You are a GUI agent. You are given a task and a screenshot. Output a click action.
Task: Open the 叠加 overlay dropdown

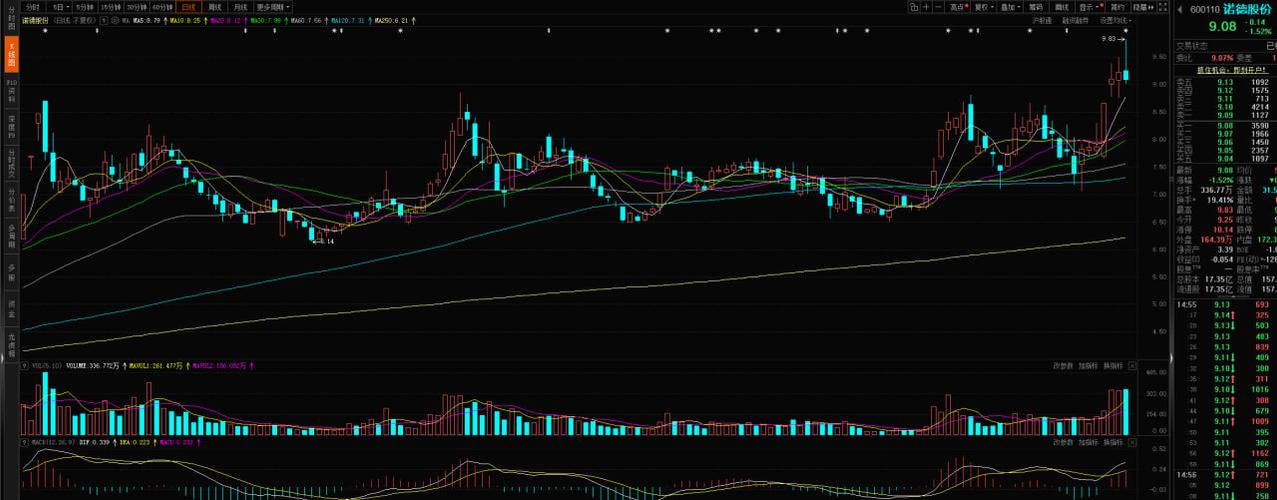pyautogui.click(x=1011, y=6)
